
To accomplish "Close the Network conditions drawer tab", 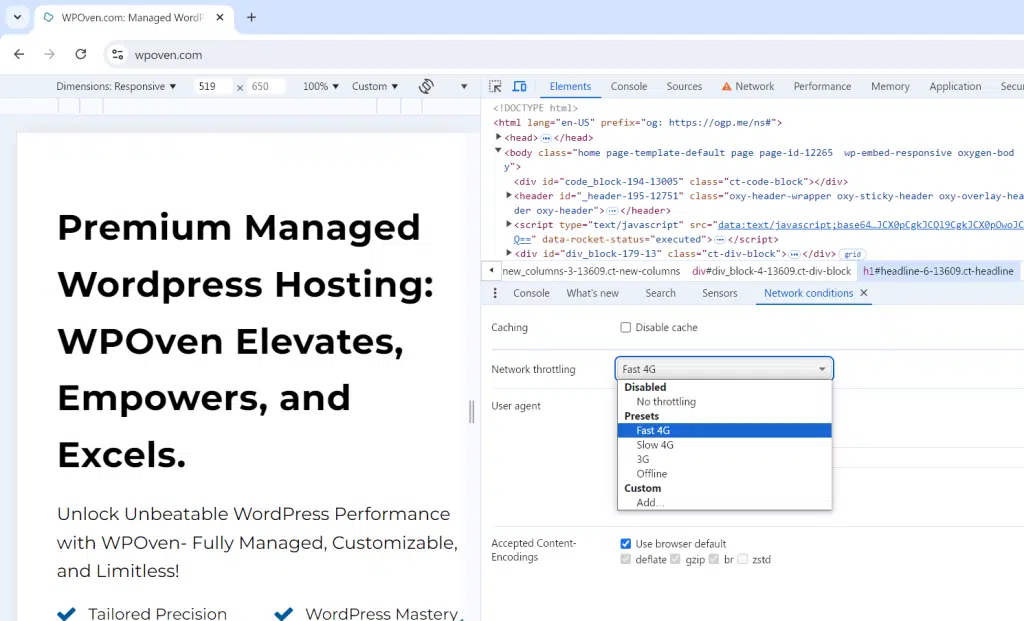I will [x=864, y=293].
